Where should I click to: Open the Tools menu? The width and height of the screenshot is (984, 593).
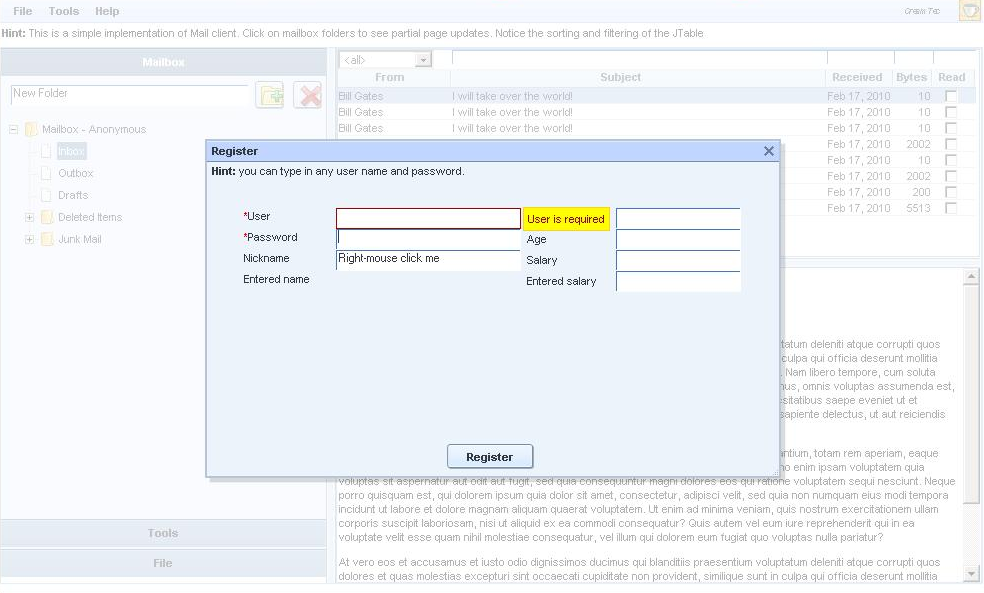pyautogui.click(x=64, y=11)
